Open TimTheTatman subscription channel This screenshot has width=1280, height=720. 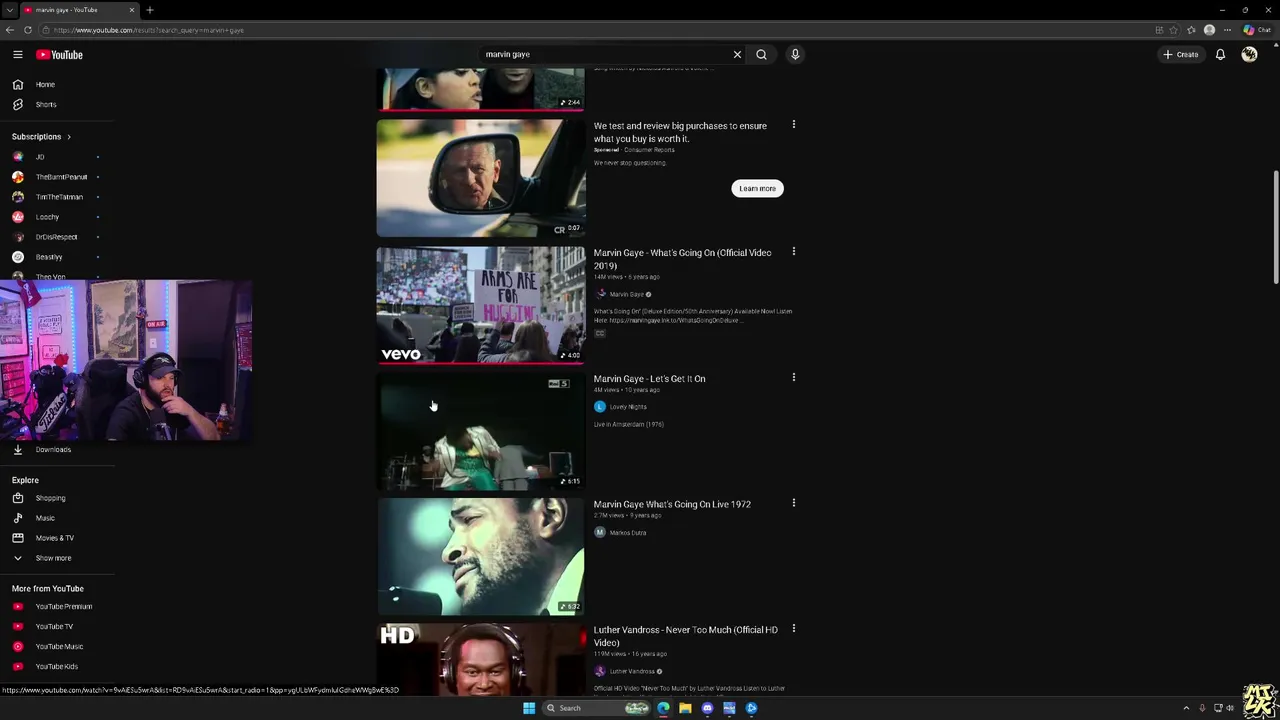[x=57, y=197]
